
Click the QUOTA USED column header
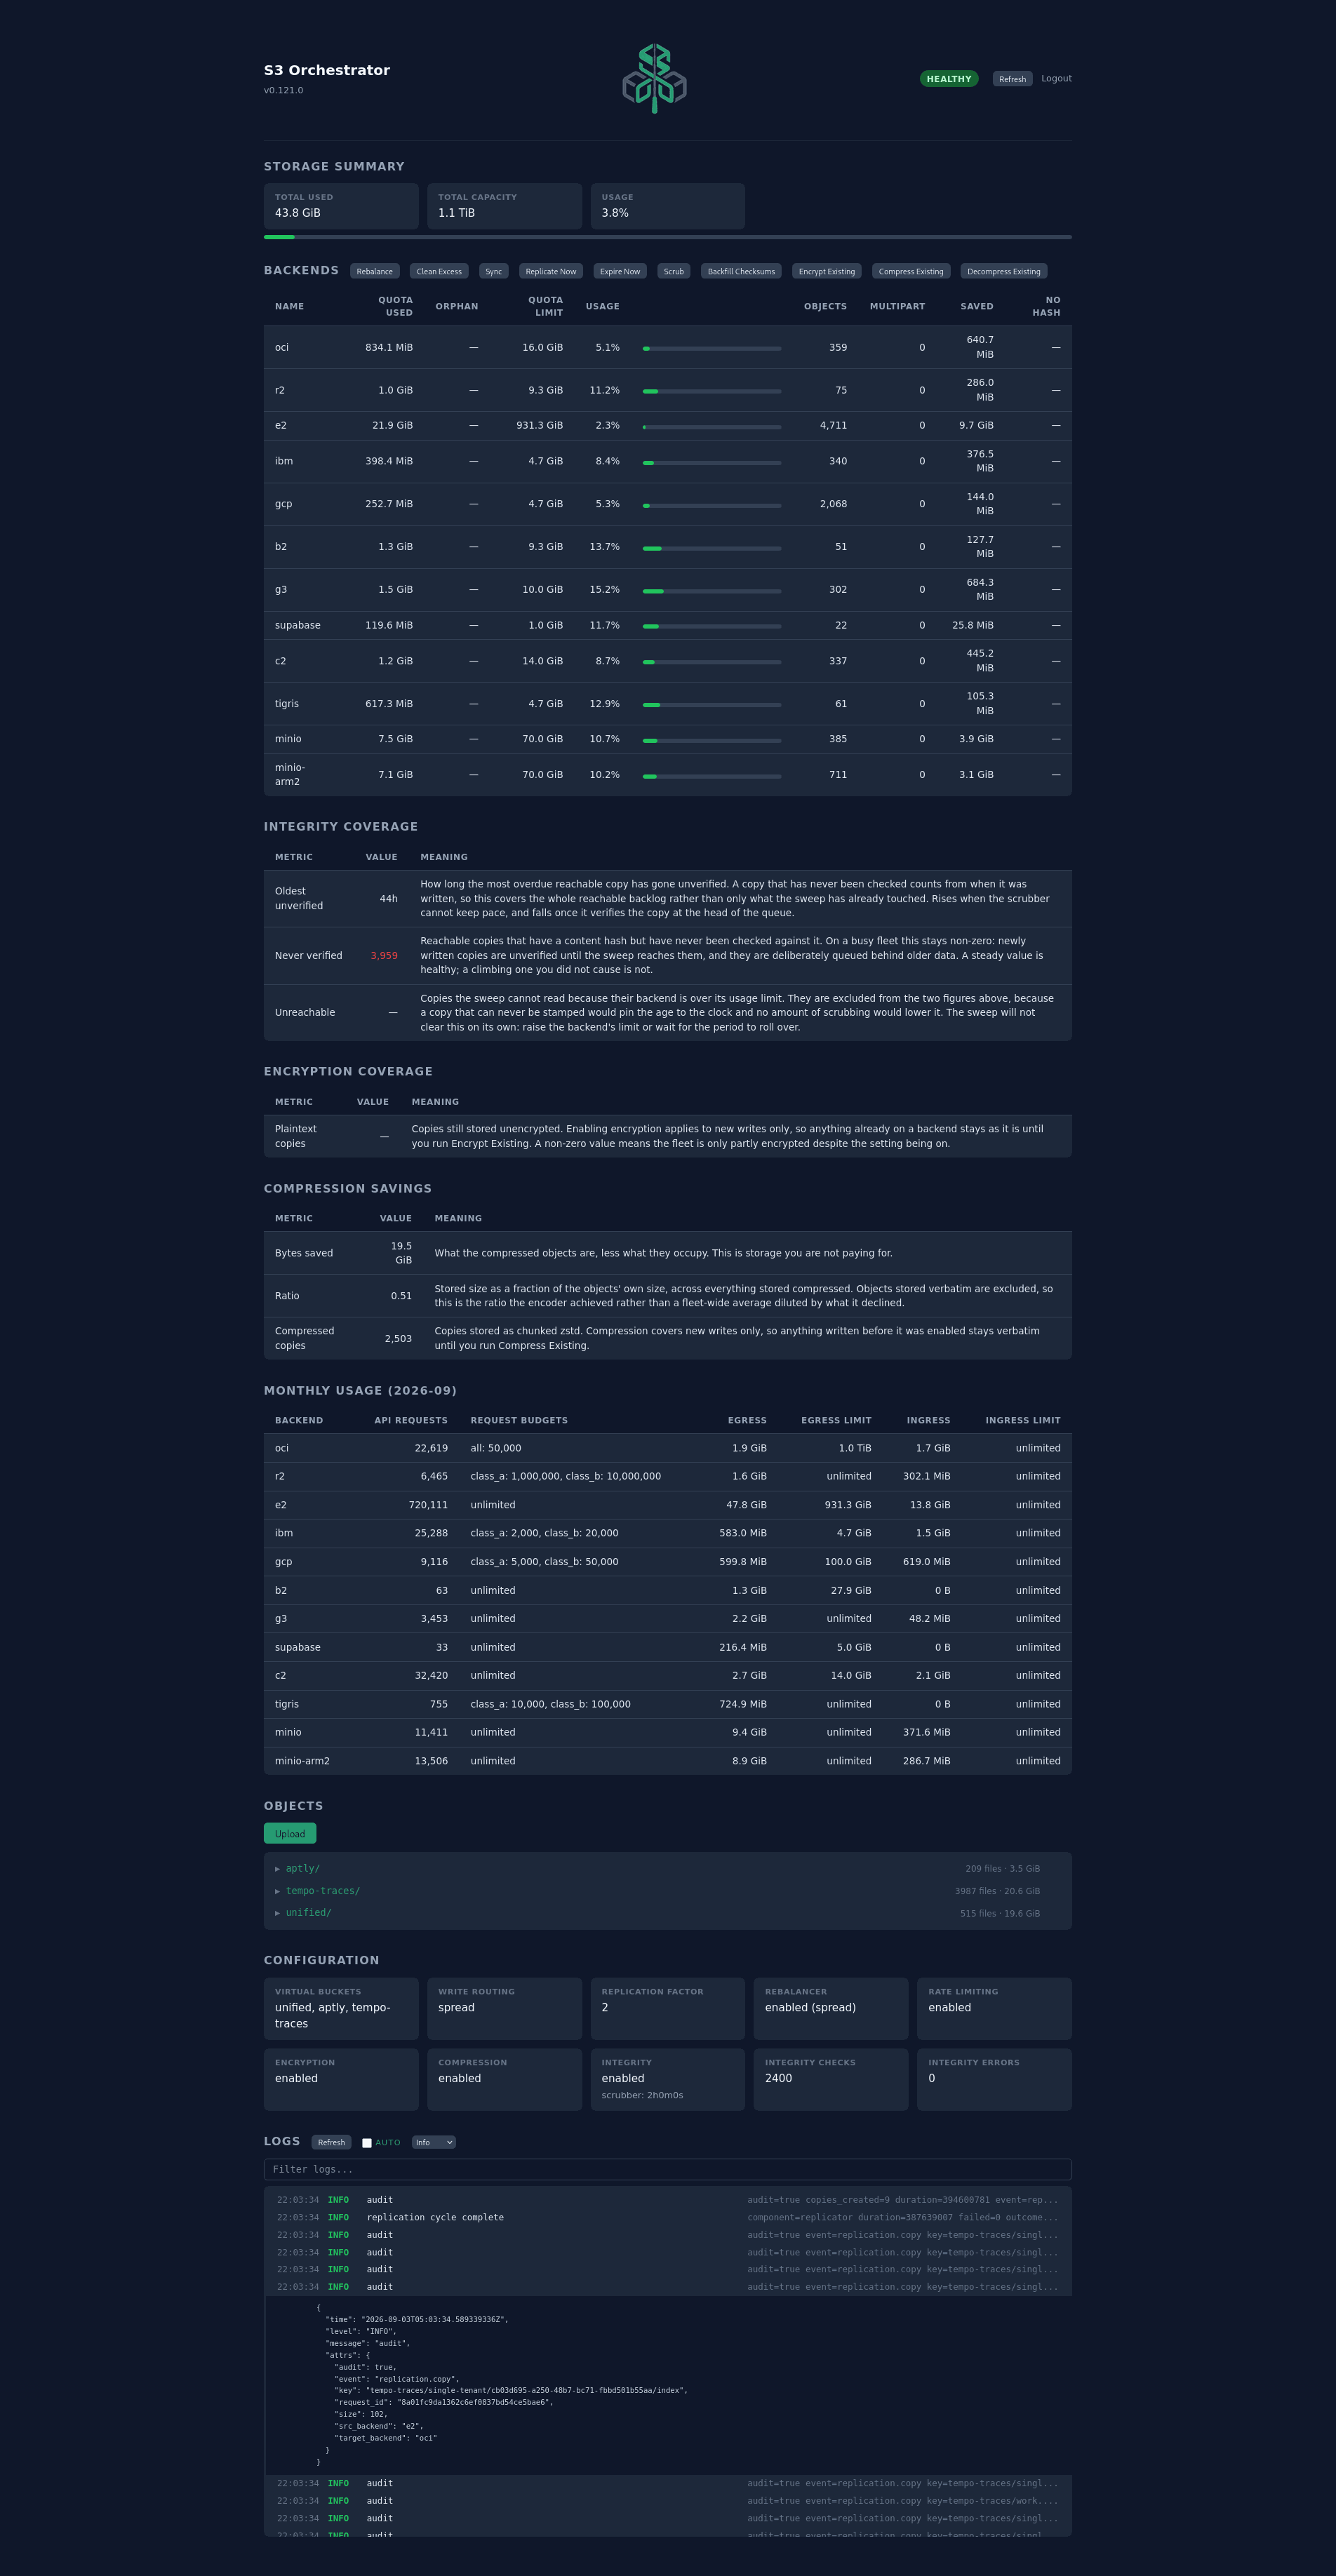tap(395, 306)
